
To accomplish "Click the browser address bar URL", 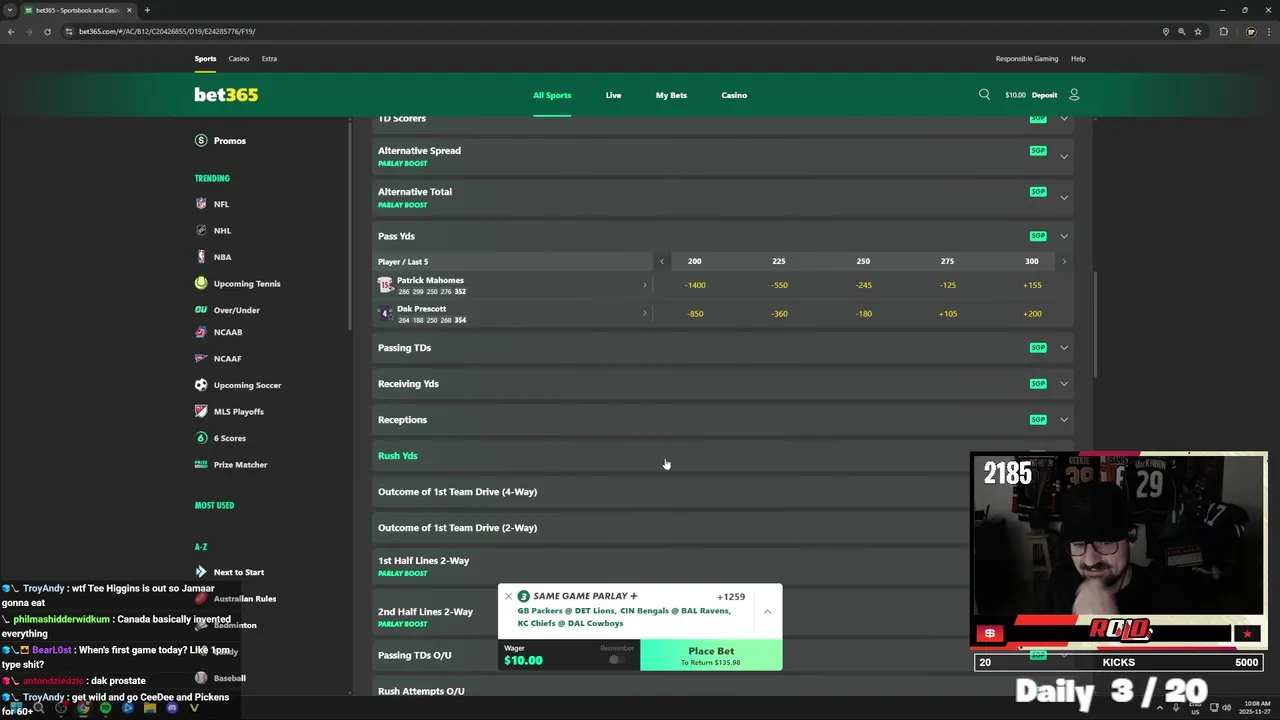I will click(x=167, y=31).
